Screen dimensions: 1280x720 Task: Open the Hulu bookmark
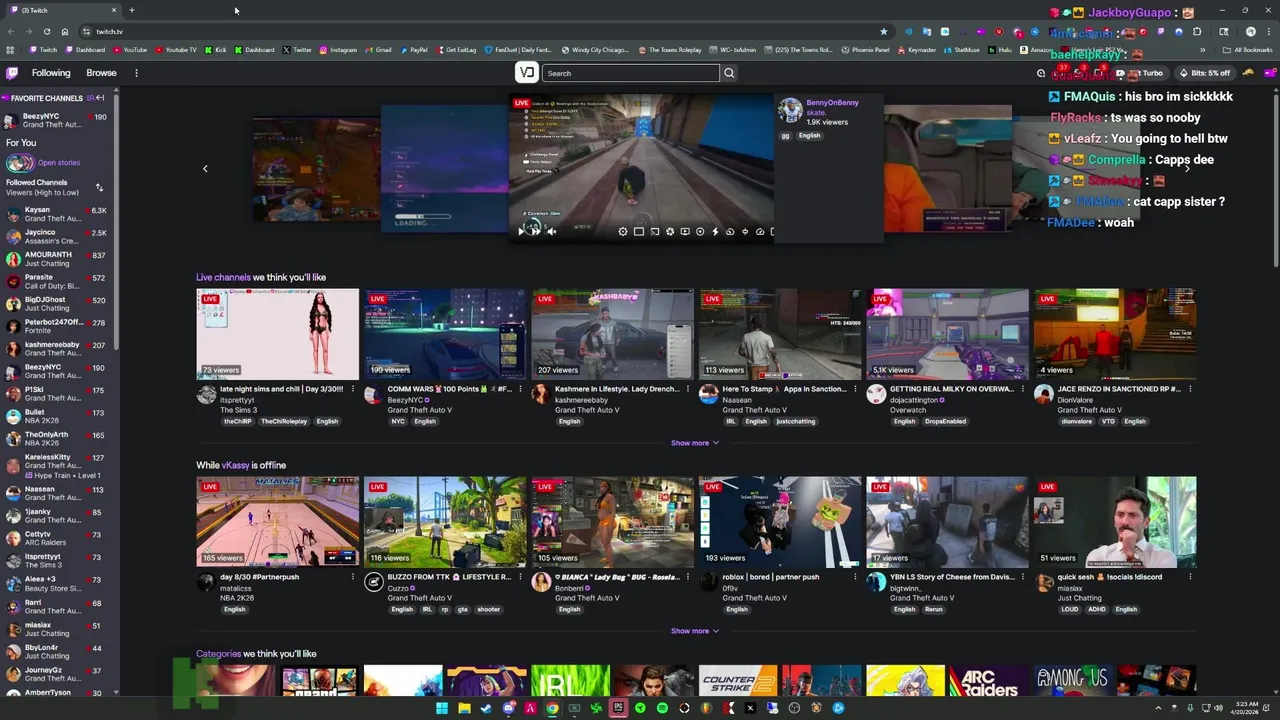(x=1000, y=50)
